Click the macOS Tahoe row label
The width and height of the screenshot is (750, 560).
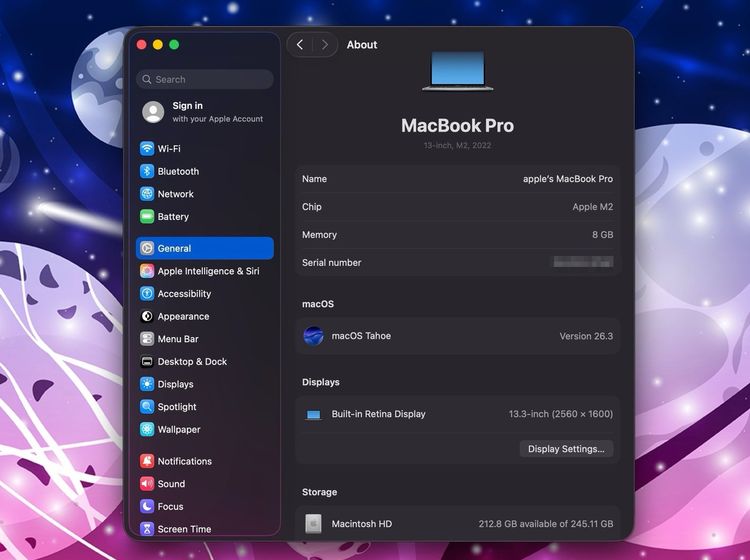(x=361, y=336)
